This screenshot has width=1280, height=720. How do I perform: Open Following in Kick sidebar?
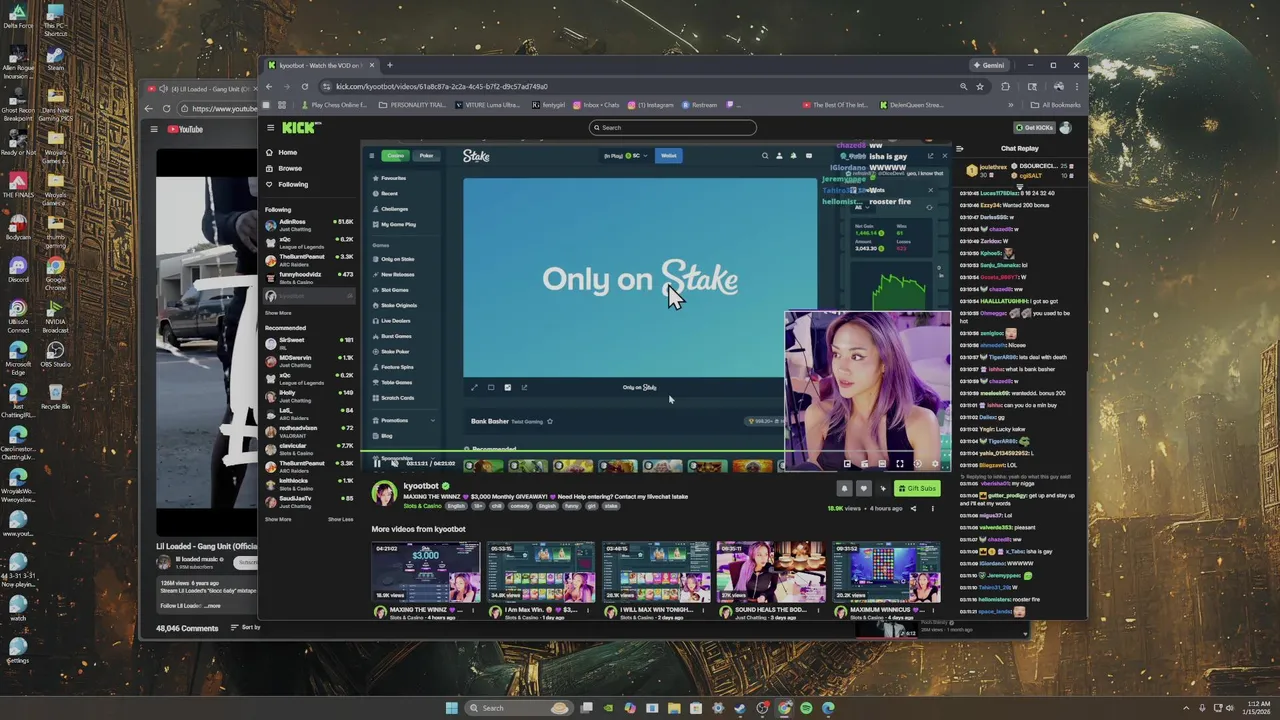coord(286,184)
